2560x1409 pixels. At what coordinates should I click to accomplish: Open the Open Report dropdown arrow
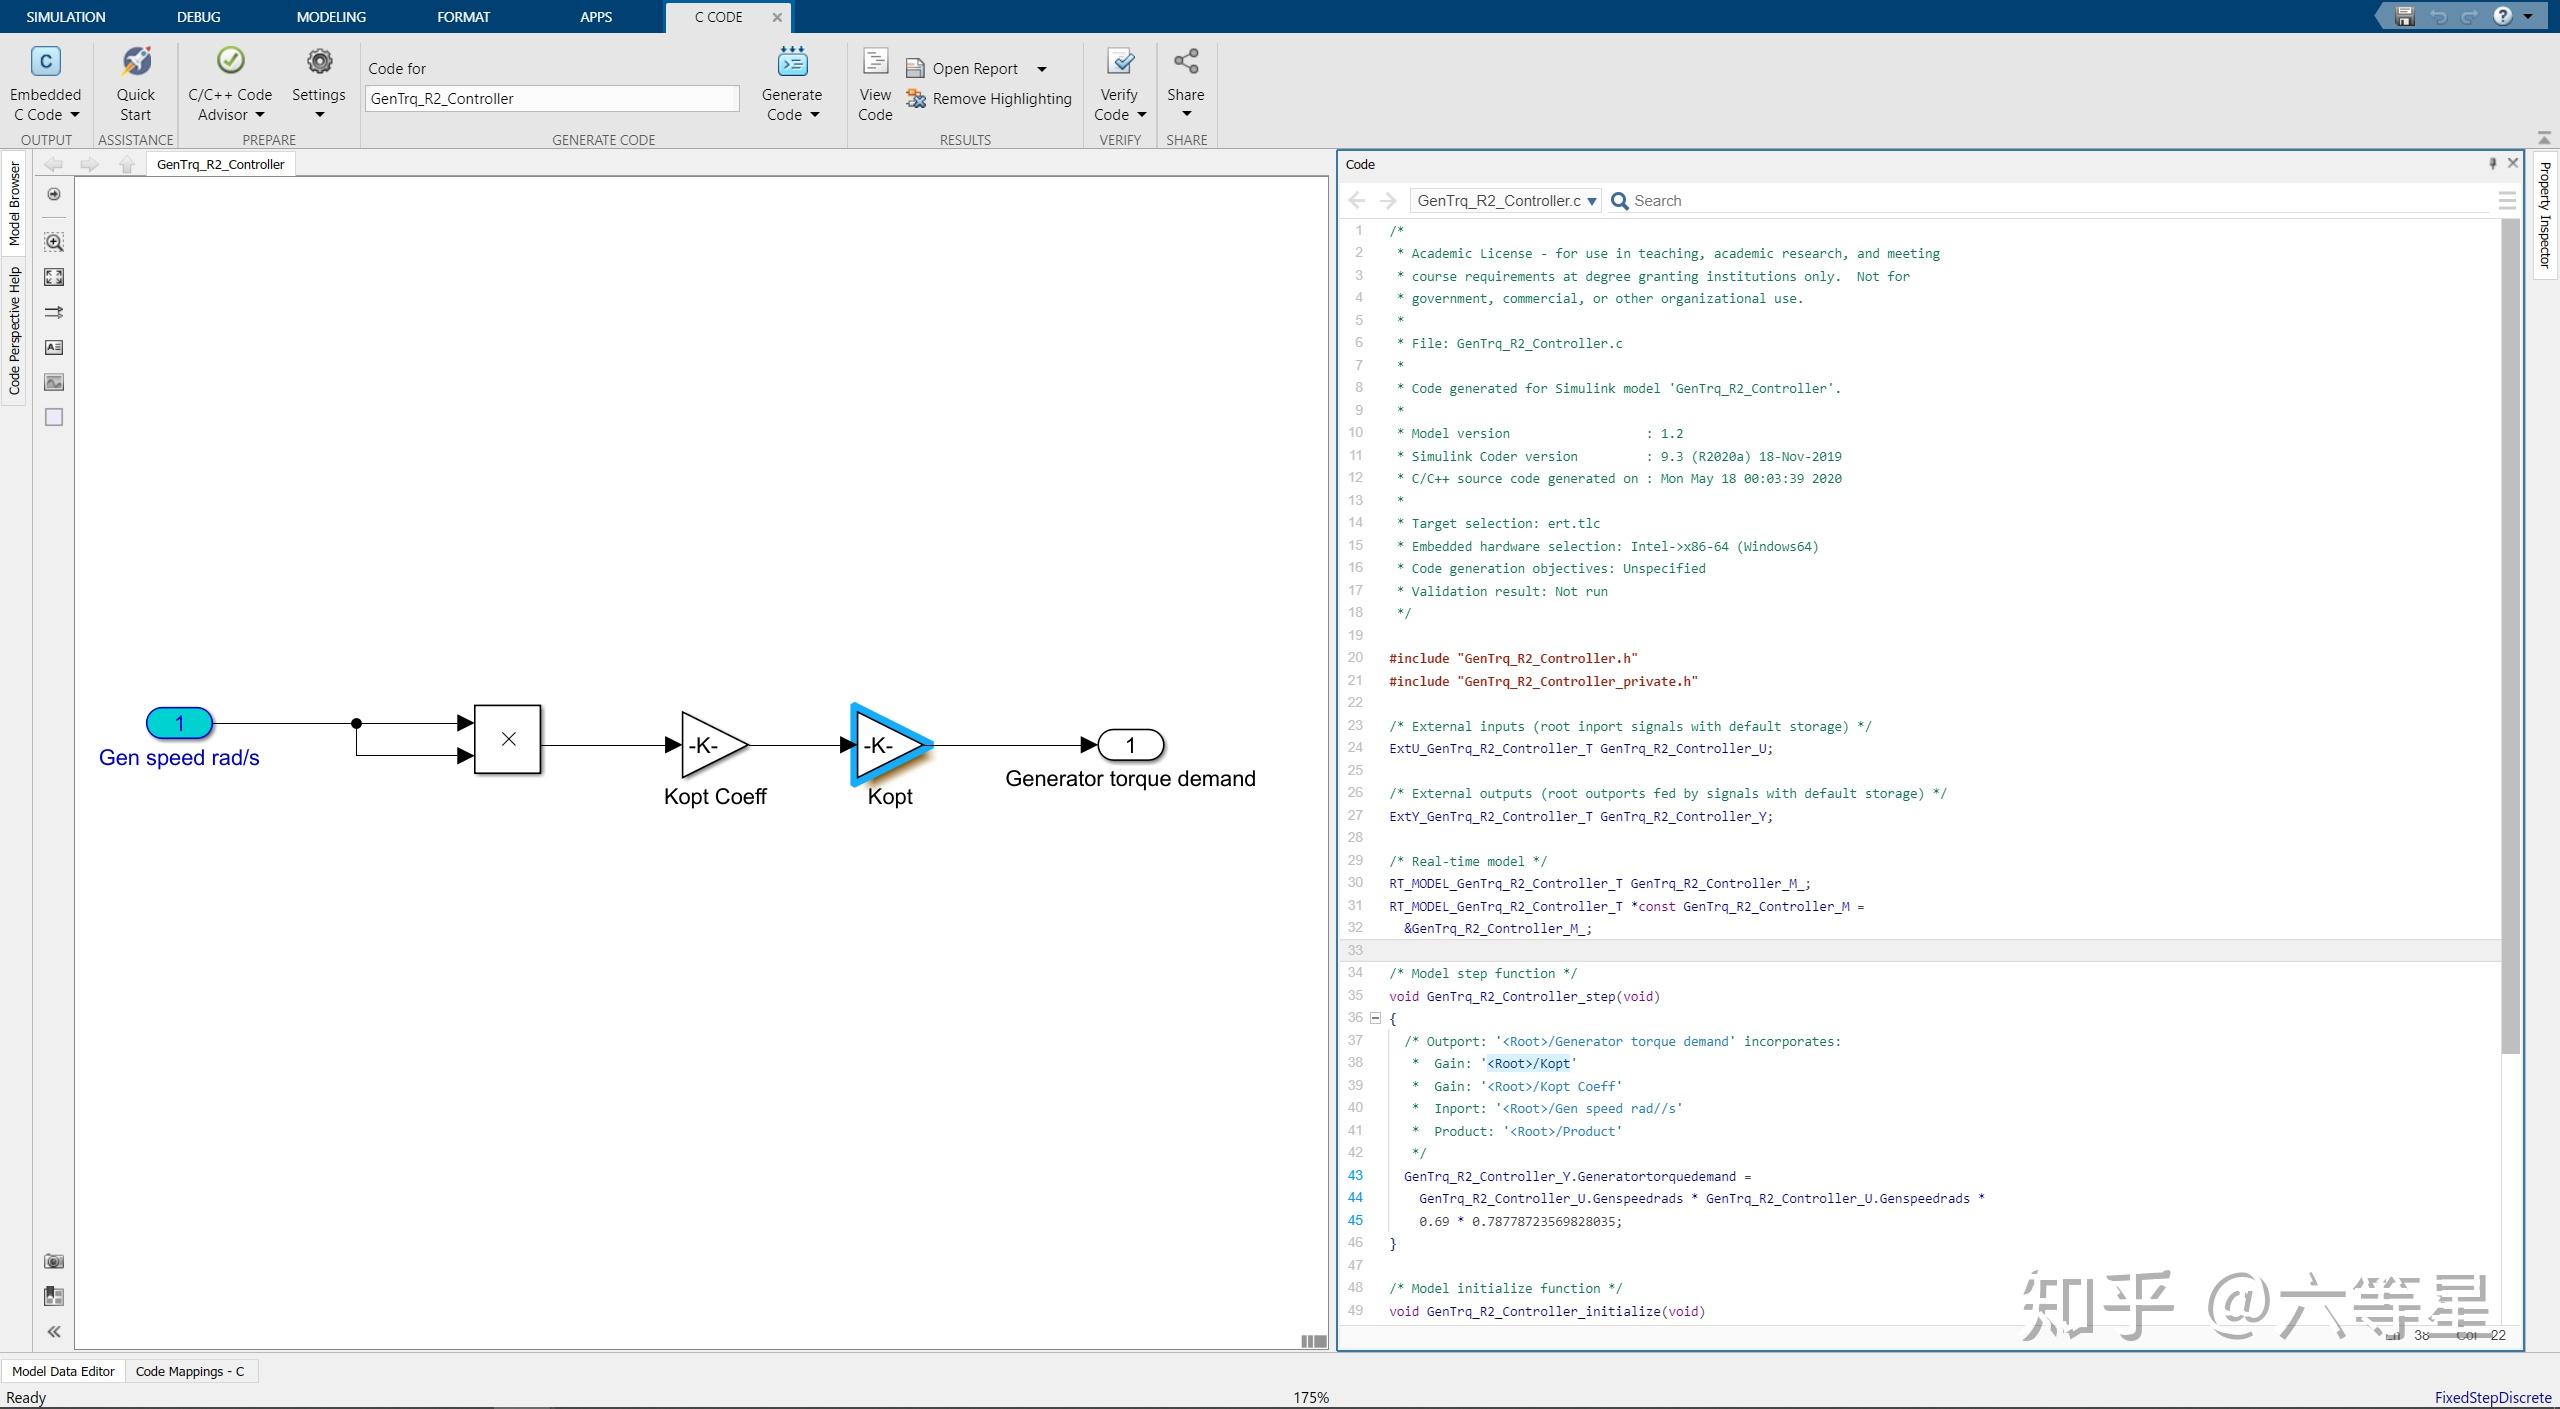coord(1042,68)
